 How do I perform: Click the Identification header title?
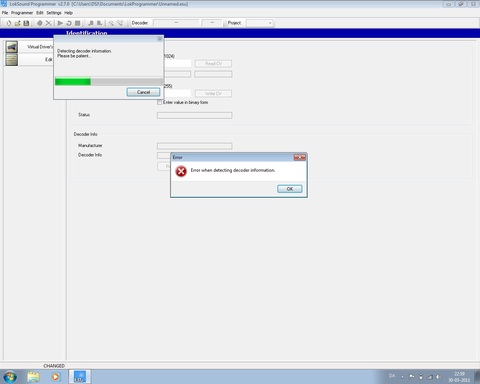tap(87, 33)
